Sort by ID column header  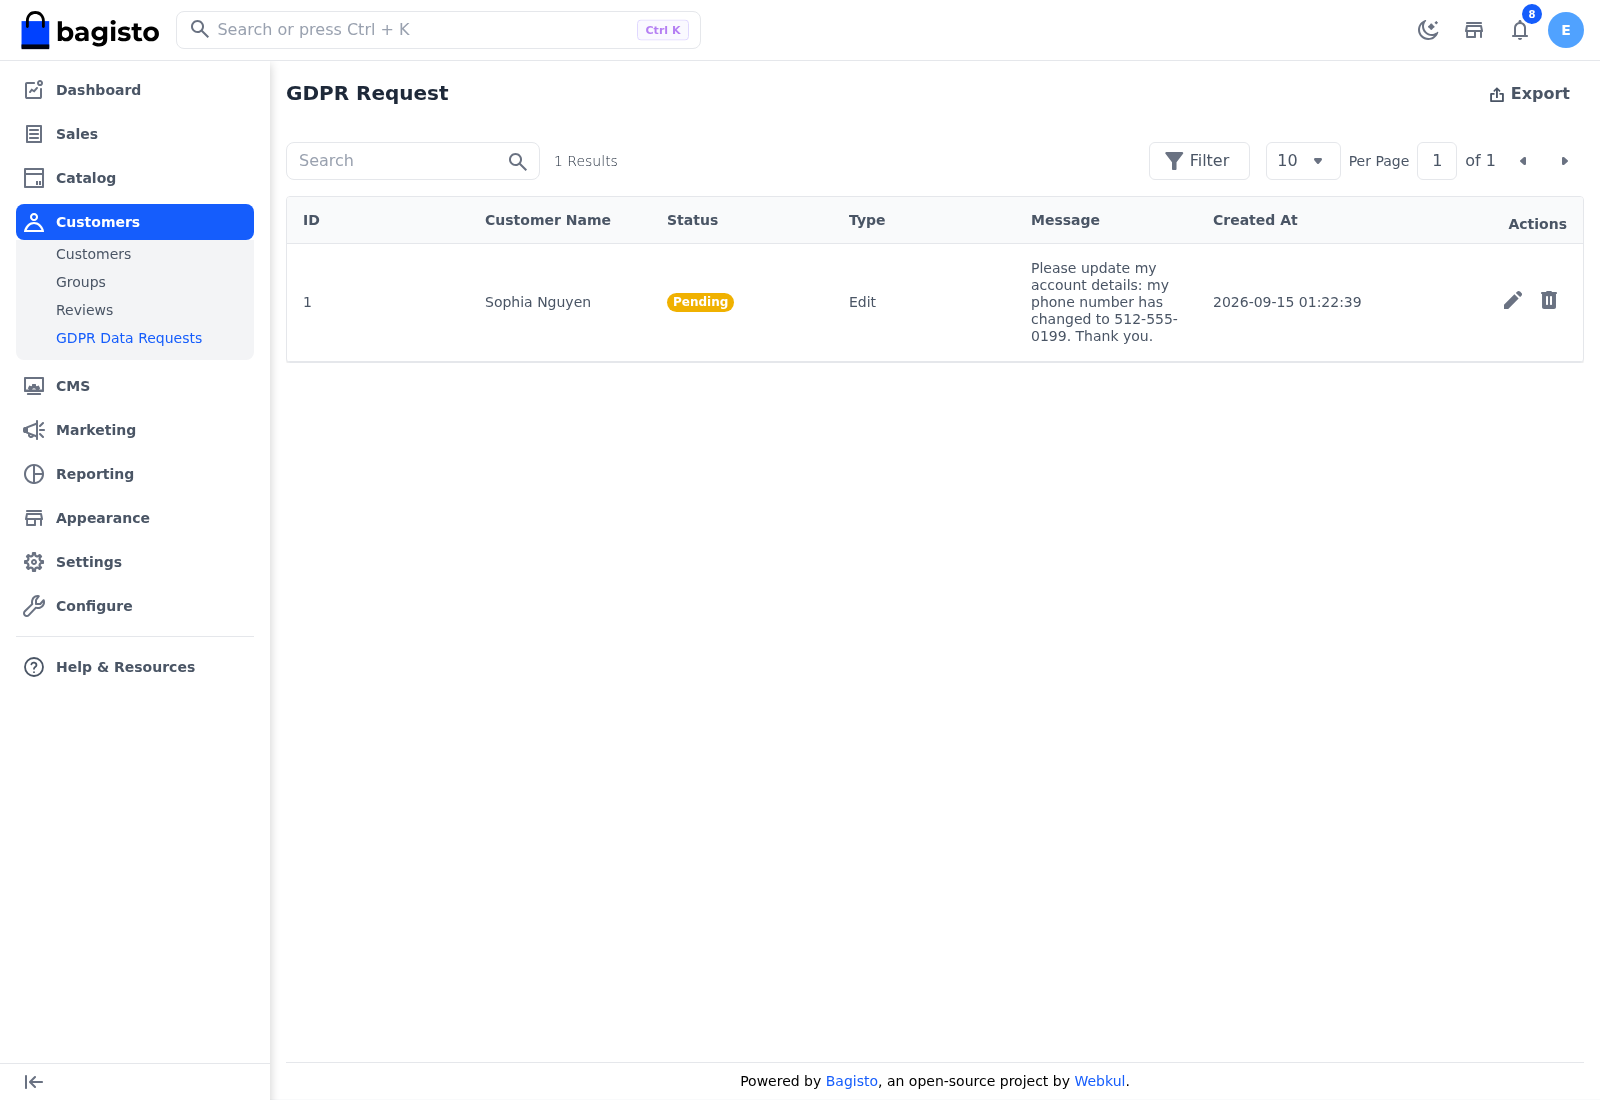[311, 220]
